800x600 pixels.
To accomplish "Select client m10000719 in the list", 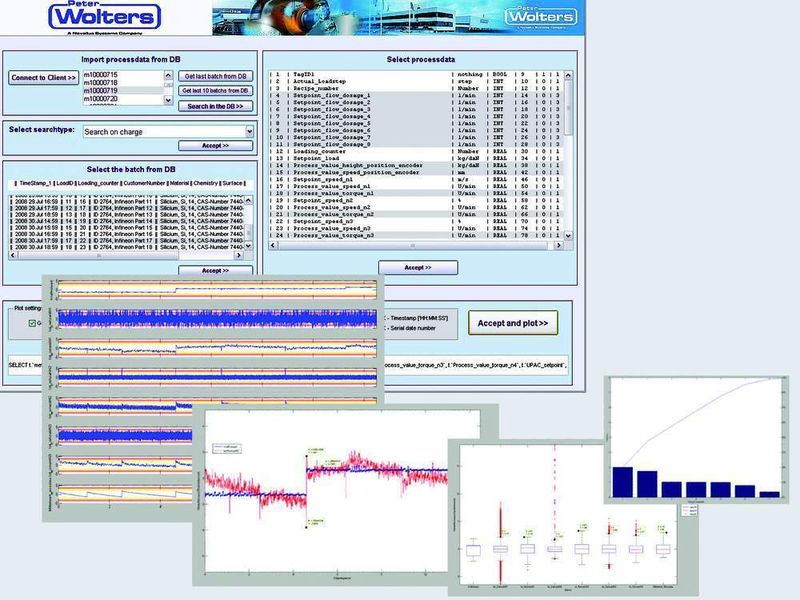I will pyautogui.click(x=123, y=90).
